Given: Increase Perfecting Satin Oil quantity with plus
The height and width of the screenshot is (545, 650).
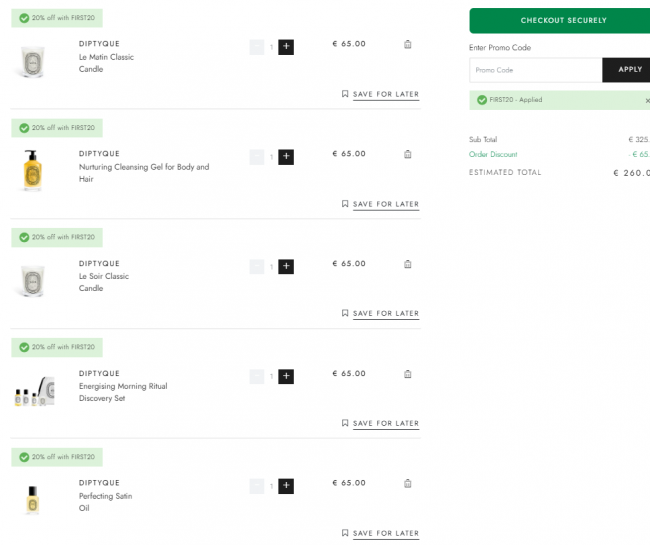Looking at the screenshot, I should point(286,486).
